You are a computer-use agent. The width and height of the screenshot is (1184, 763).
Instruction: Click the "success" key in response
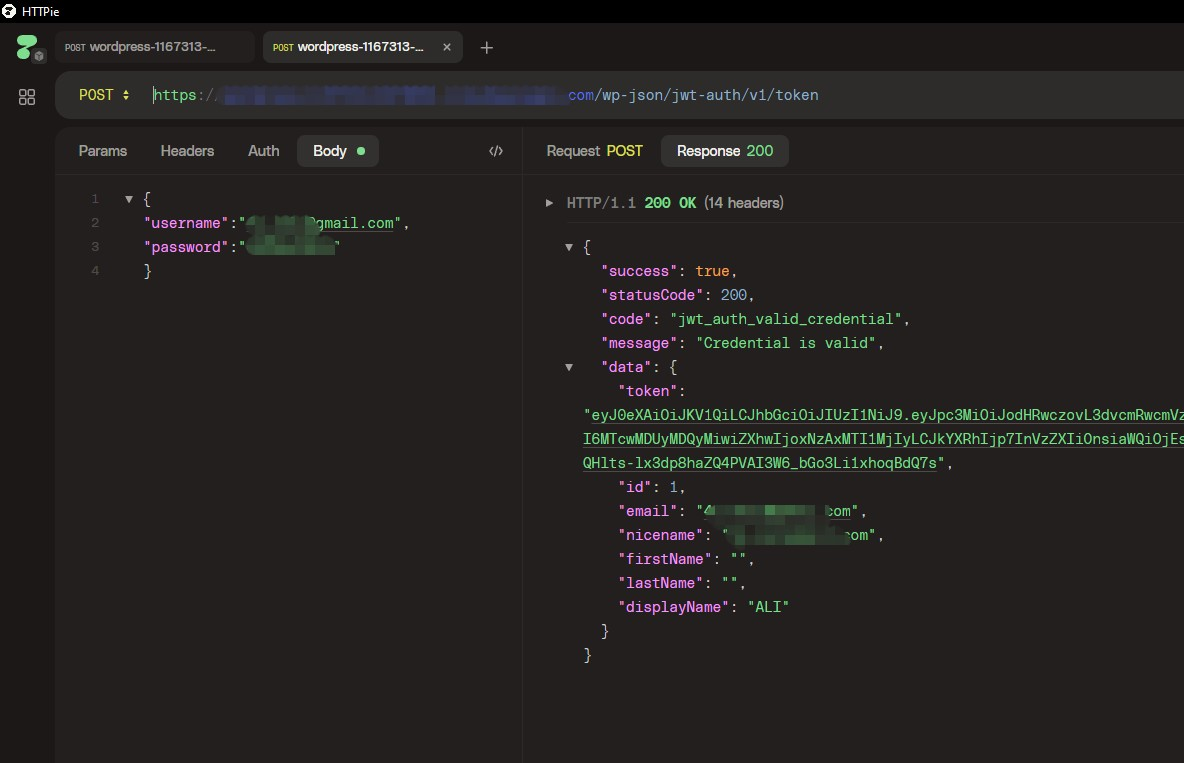(639, 271)
